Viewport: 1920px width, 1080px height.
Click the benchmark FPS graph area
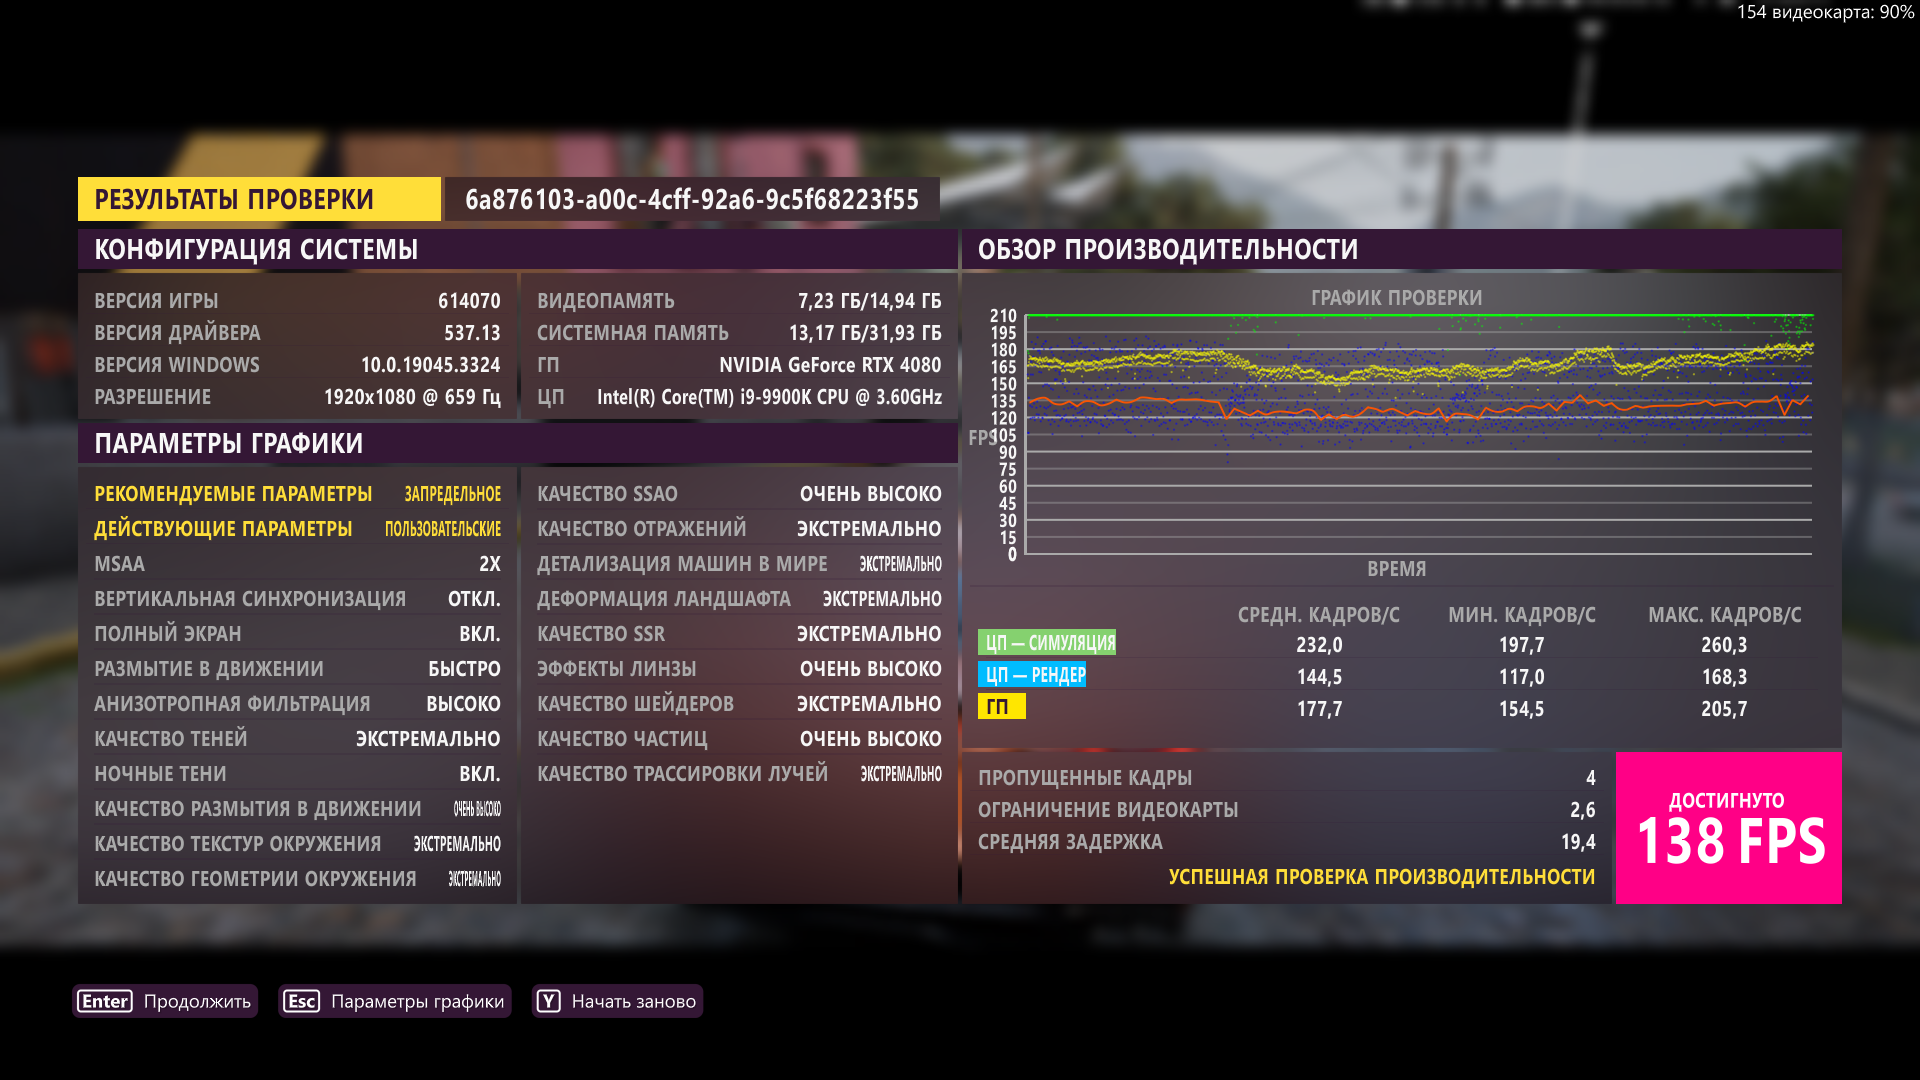point(1419,434)
